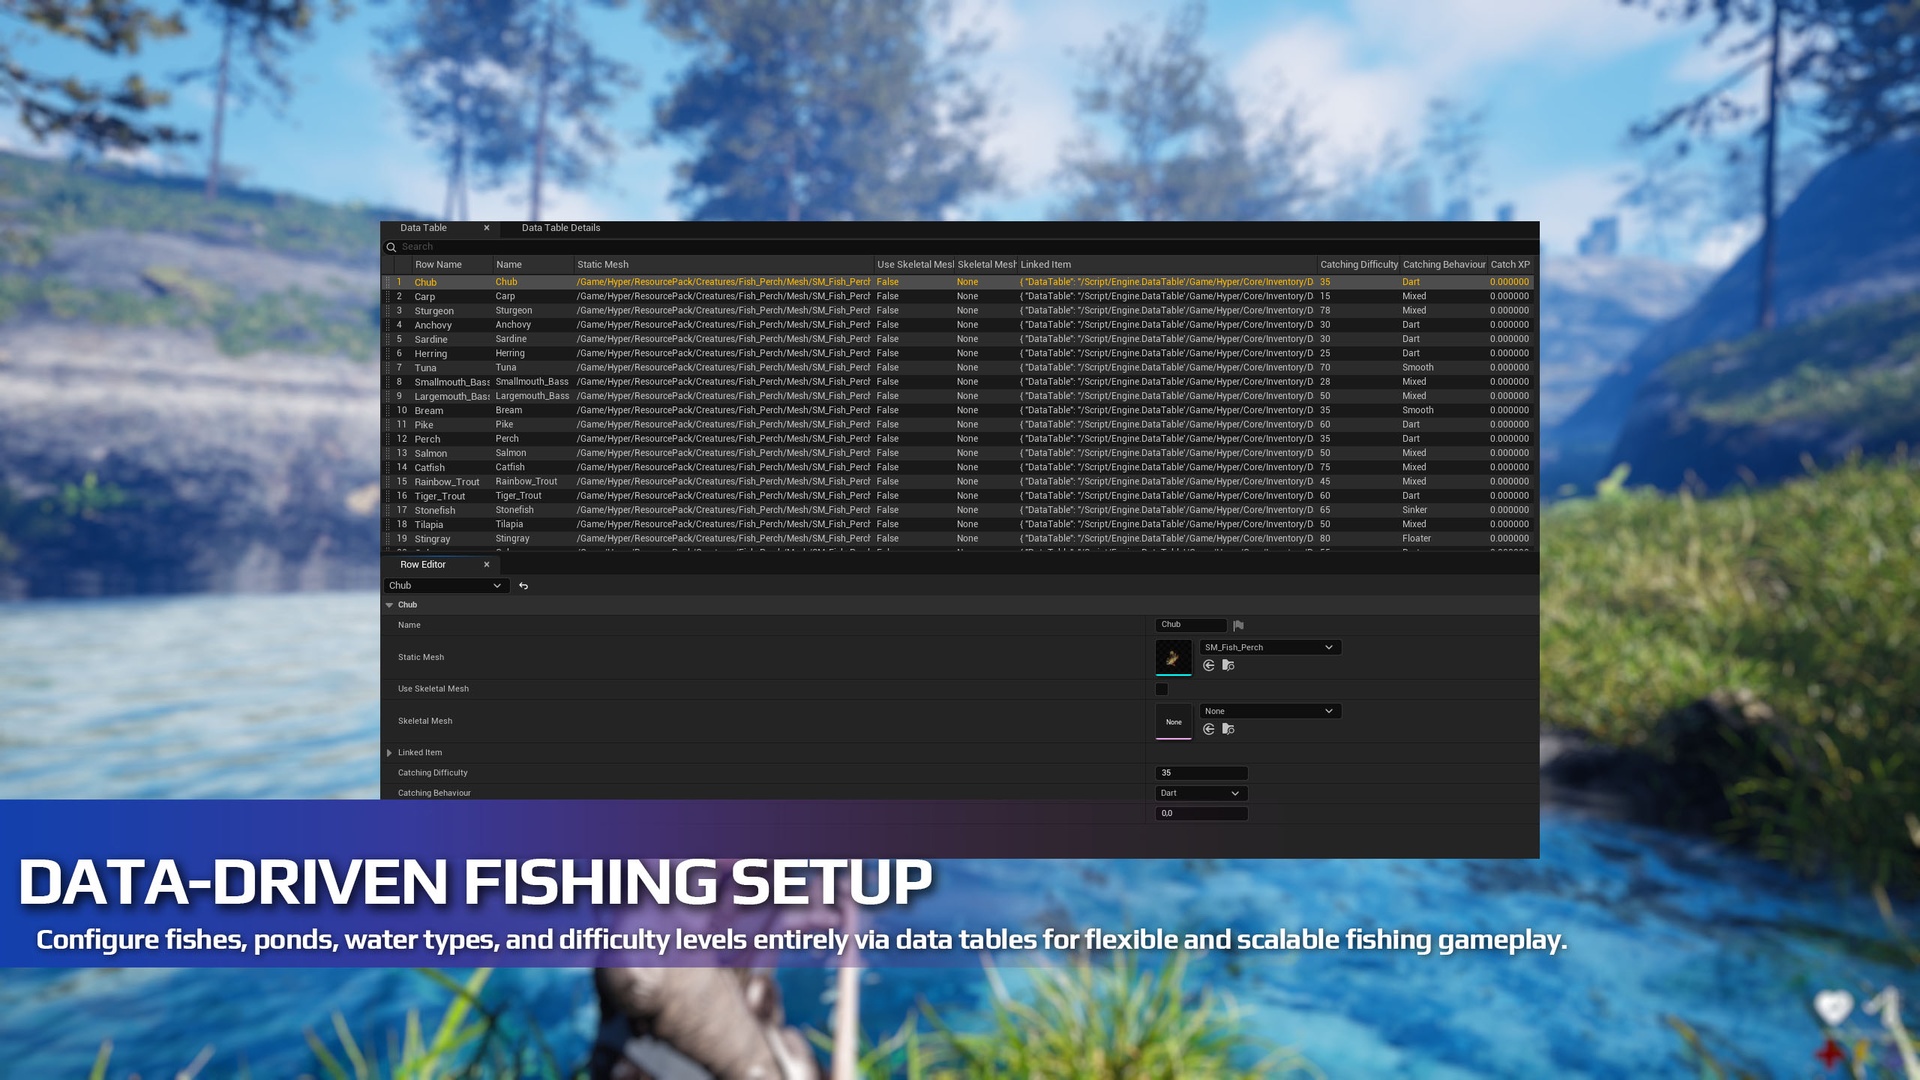Image resolution: width=1920 pixels, height=1080 pixels.
Task: Open the SM_Fish_Perch static mesh dropdown
Action: [x=1270, y=648]
